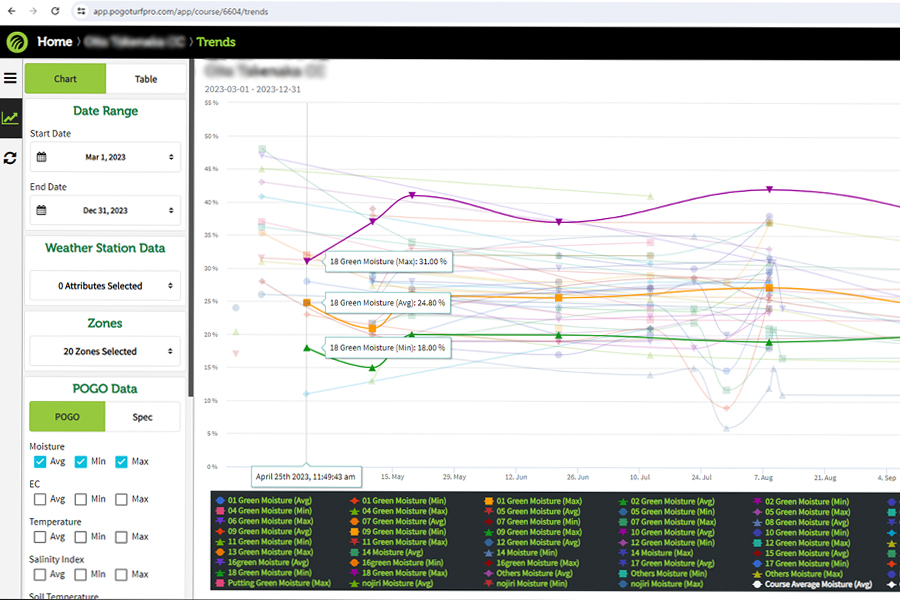Expand the 20 Zones Selected dropdown

[105, 351]
